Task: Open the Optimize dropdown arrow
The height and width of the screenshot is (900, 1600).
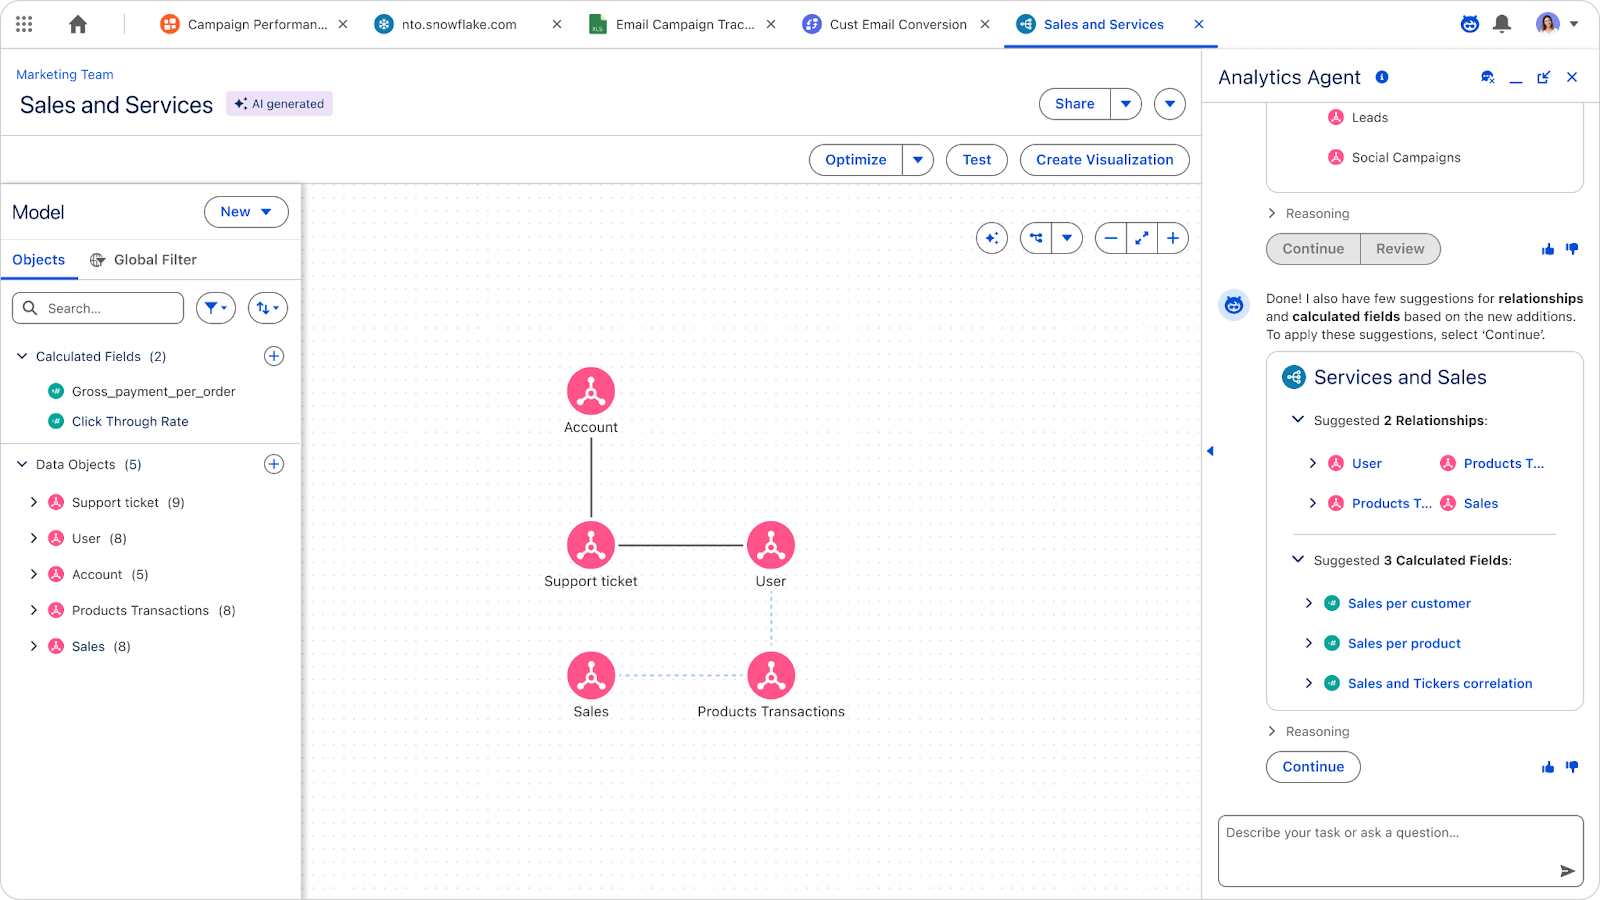Action: 918,160
